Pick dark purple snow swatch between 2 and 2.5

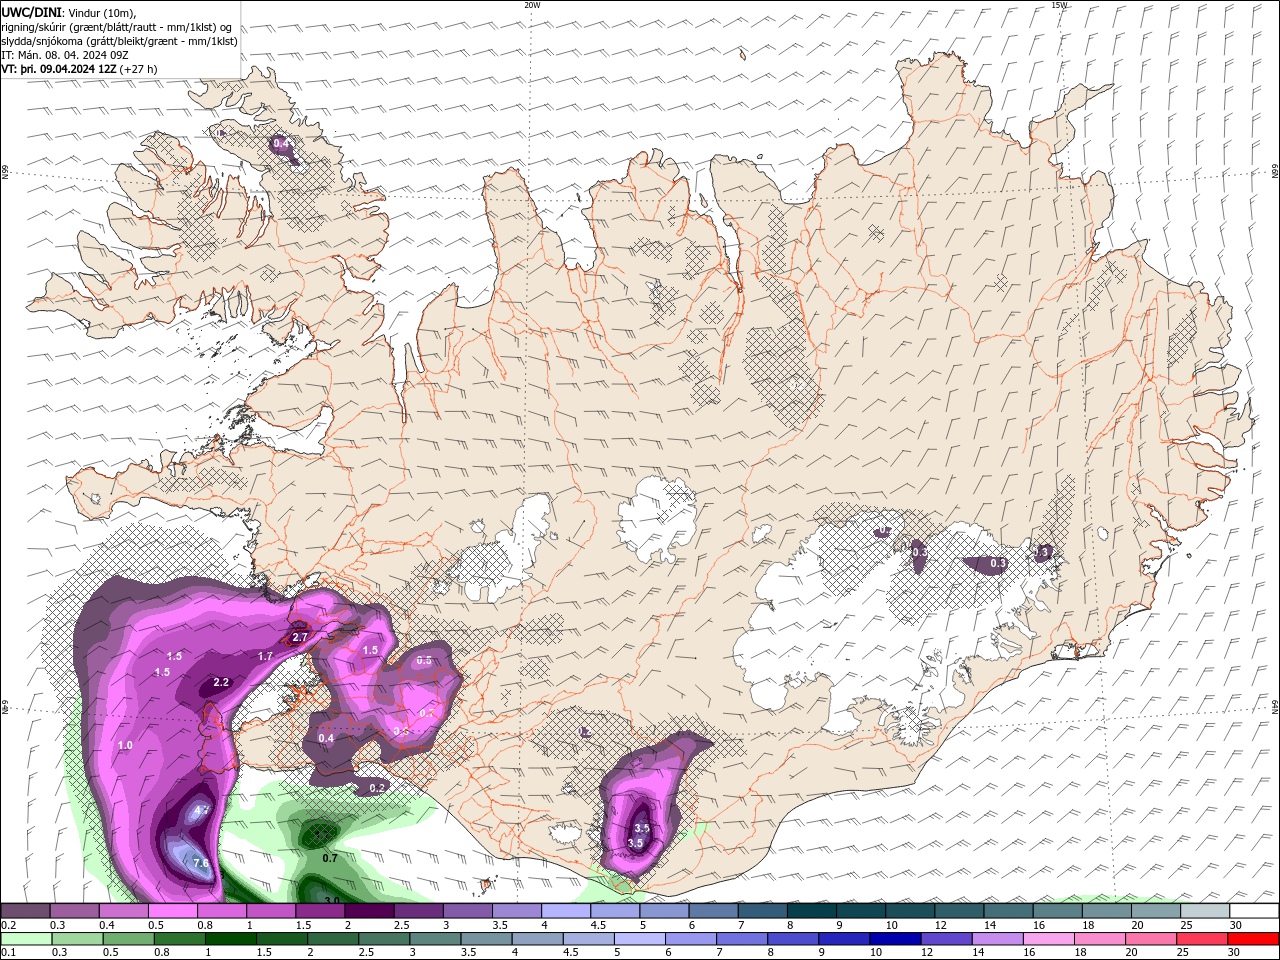pos(369,911)
